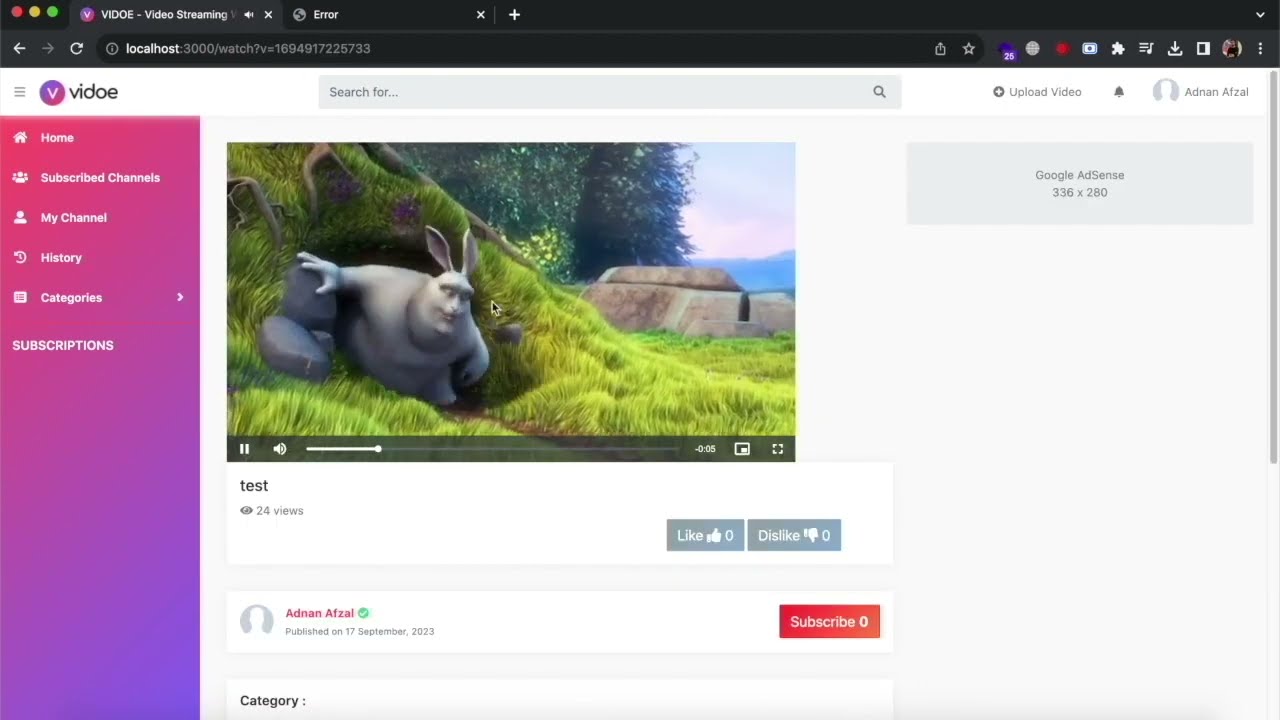Viewport: 1280px width, 720px height.
Task: Click Upload Video in header
Action: click(1037, 92)
